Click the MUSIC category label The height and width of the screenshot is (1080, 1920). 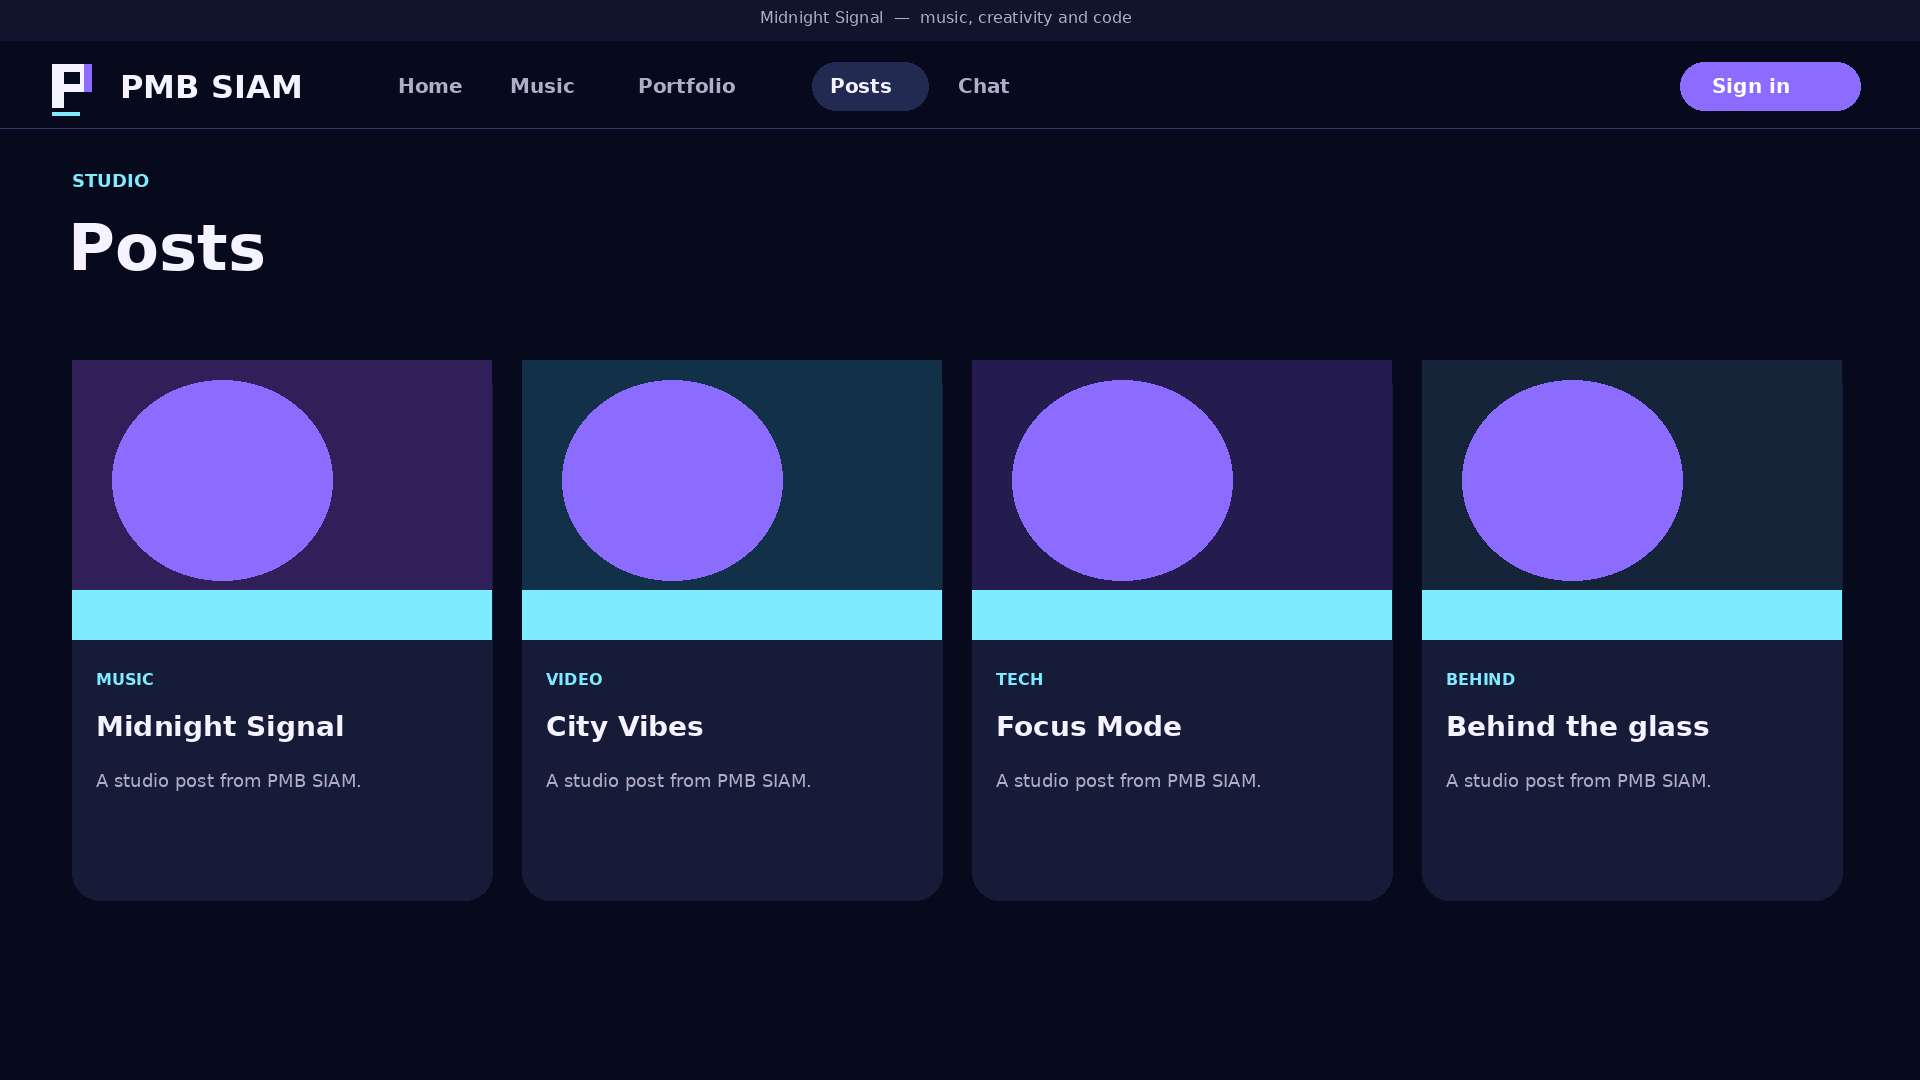(x=125, y=679)
